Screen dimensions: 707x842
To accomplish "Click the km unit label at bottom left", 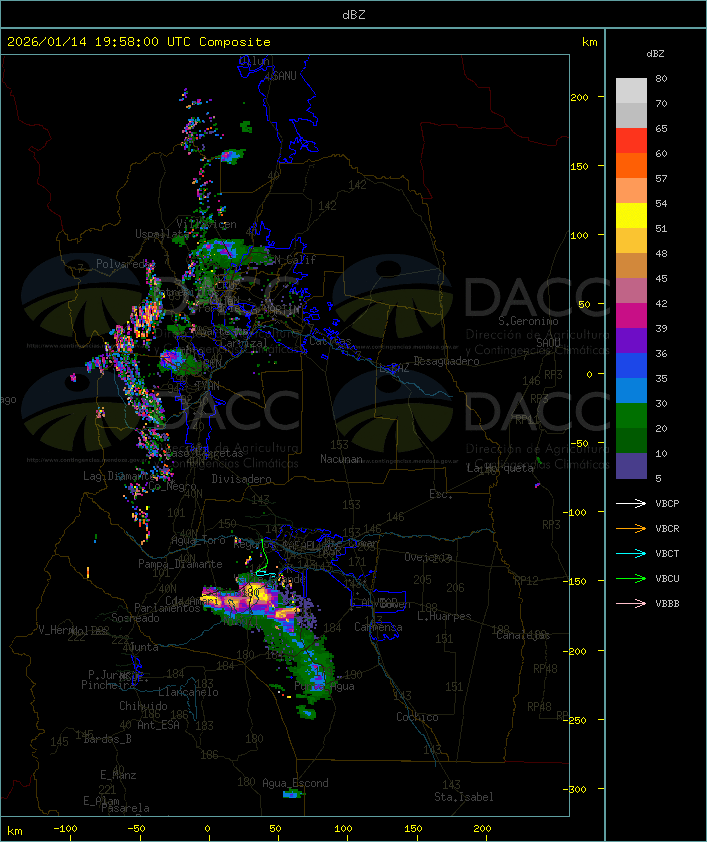I will pyautogui.click(x=14, y=831).
